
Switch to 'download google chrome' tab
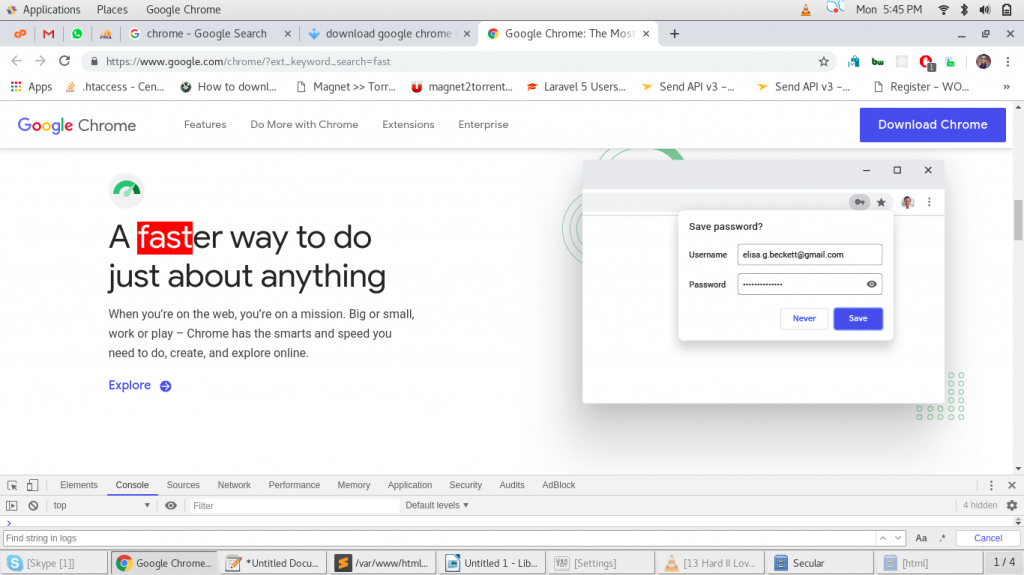click(388, 33)
